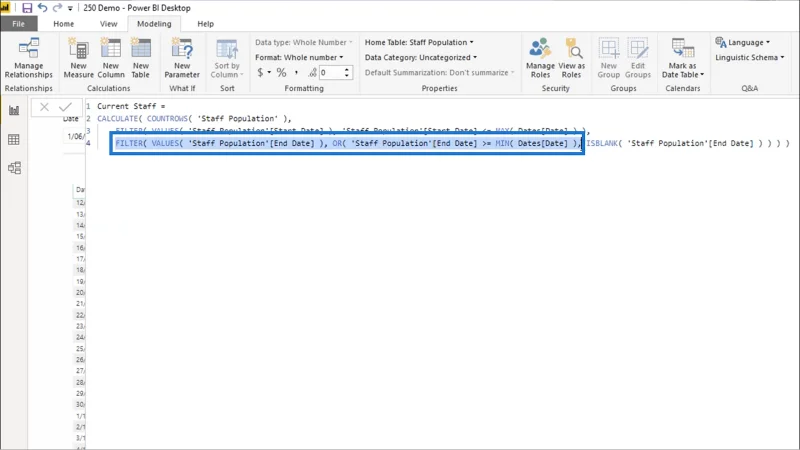Open the Sort by Column option

tap(227, 58)
